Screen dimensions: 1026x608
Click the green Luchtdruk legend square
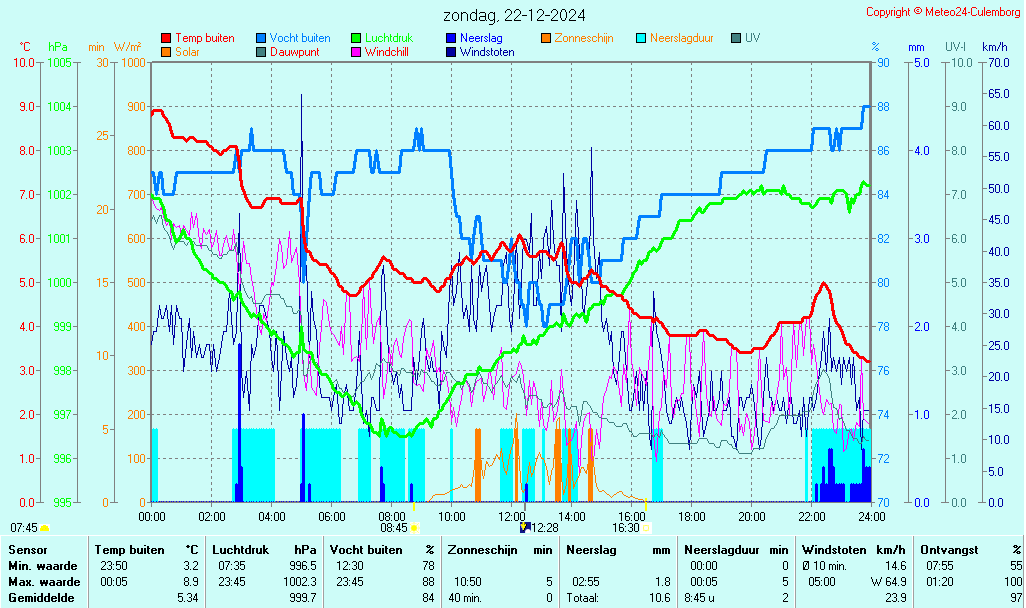tap(356, 38)
